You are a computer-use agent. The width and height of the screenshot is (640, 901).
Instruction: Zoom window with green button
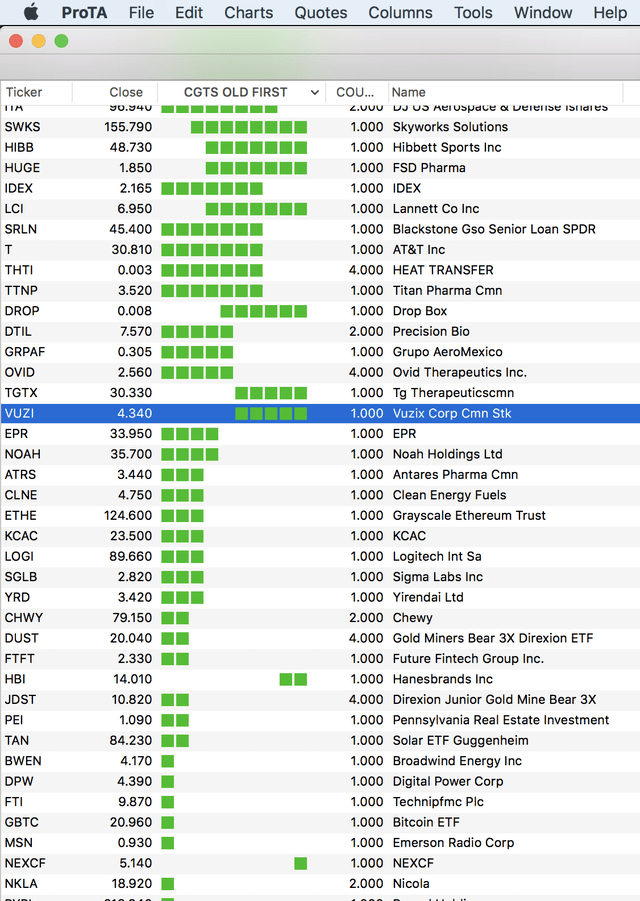[61, 41]
